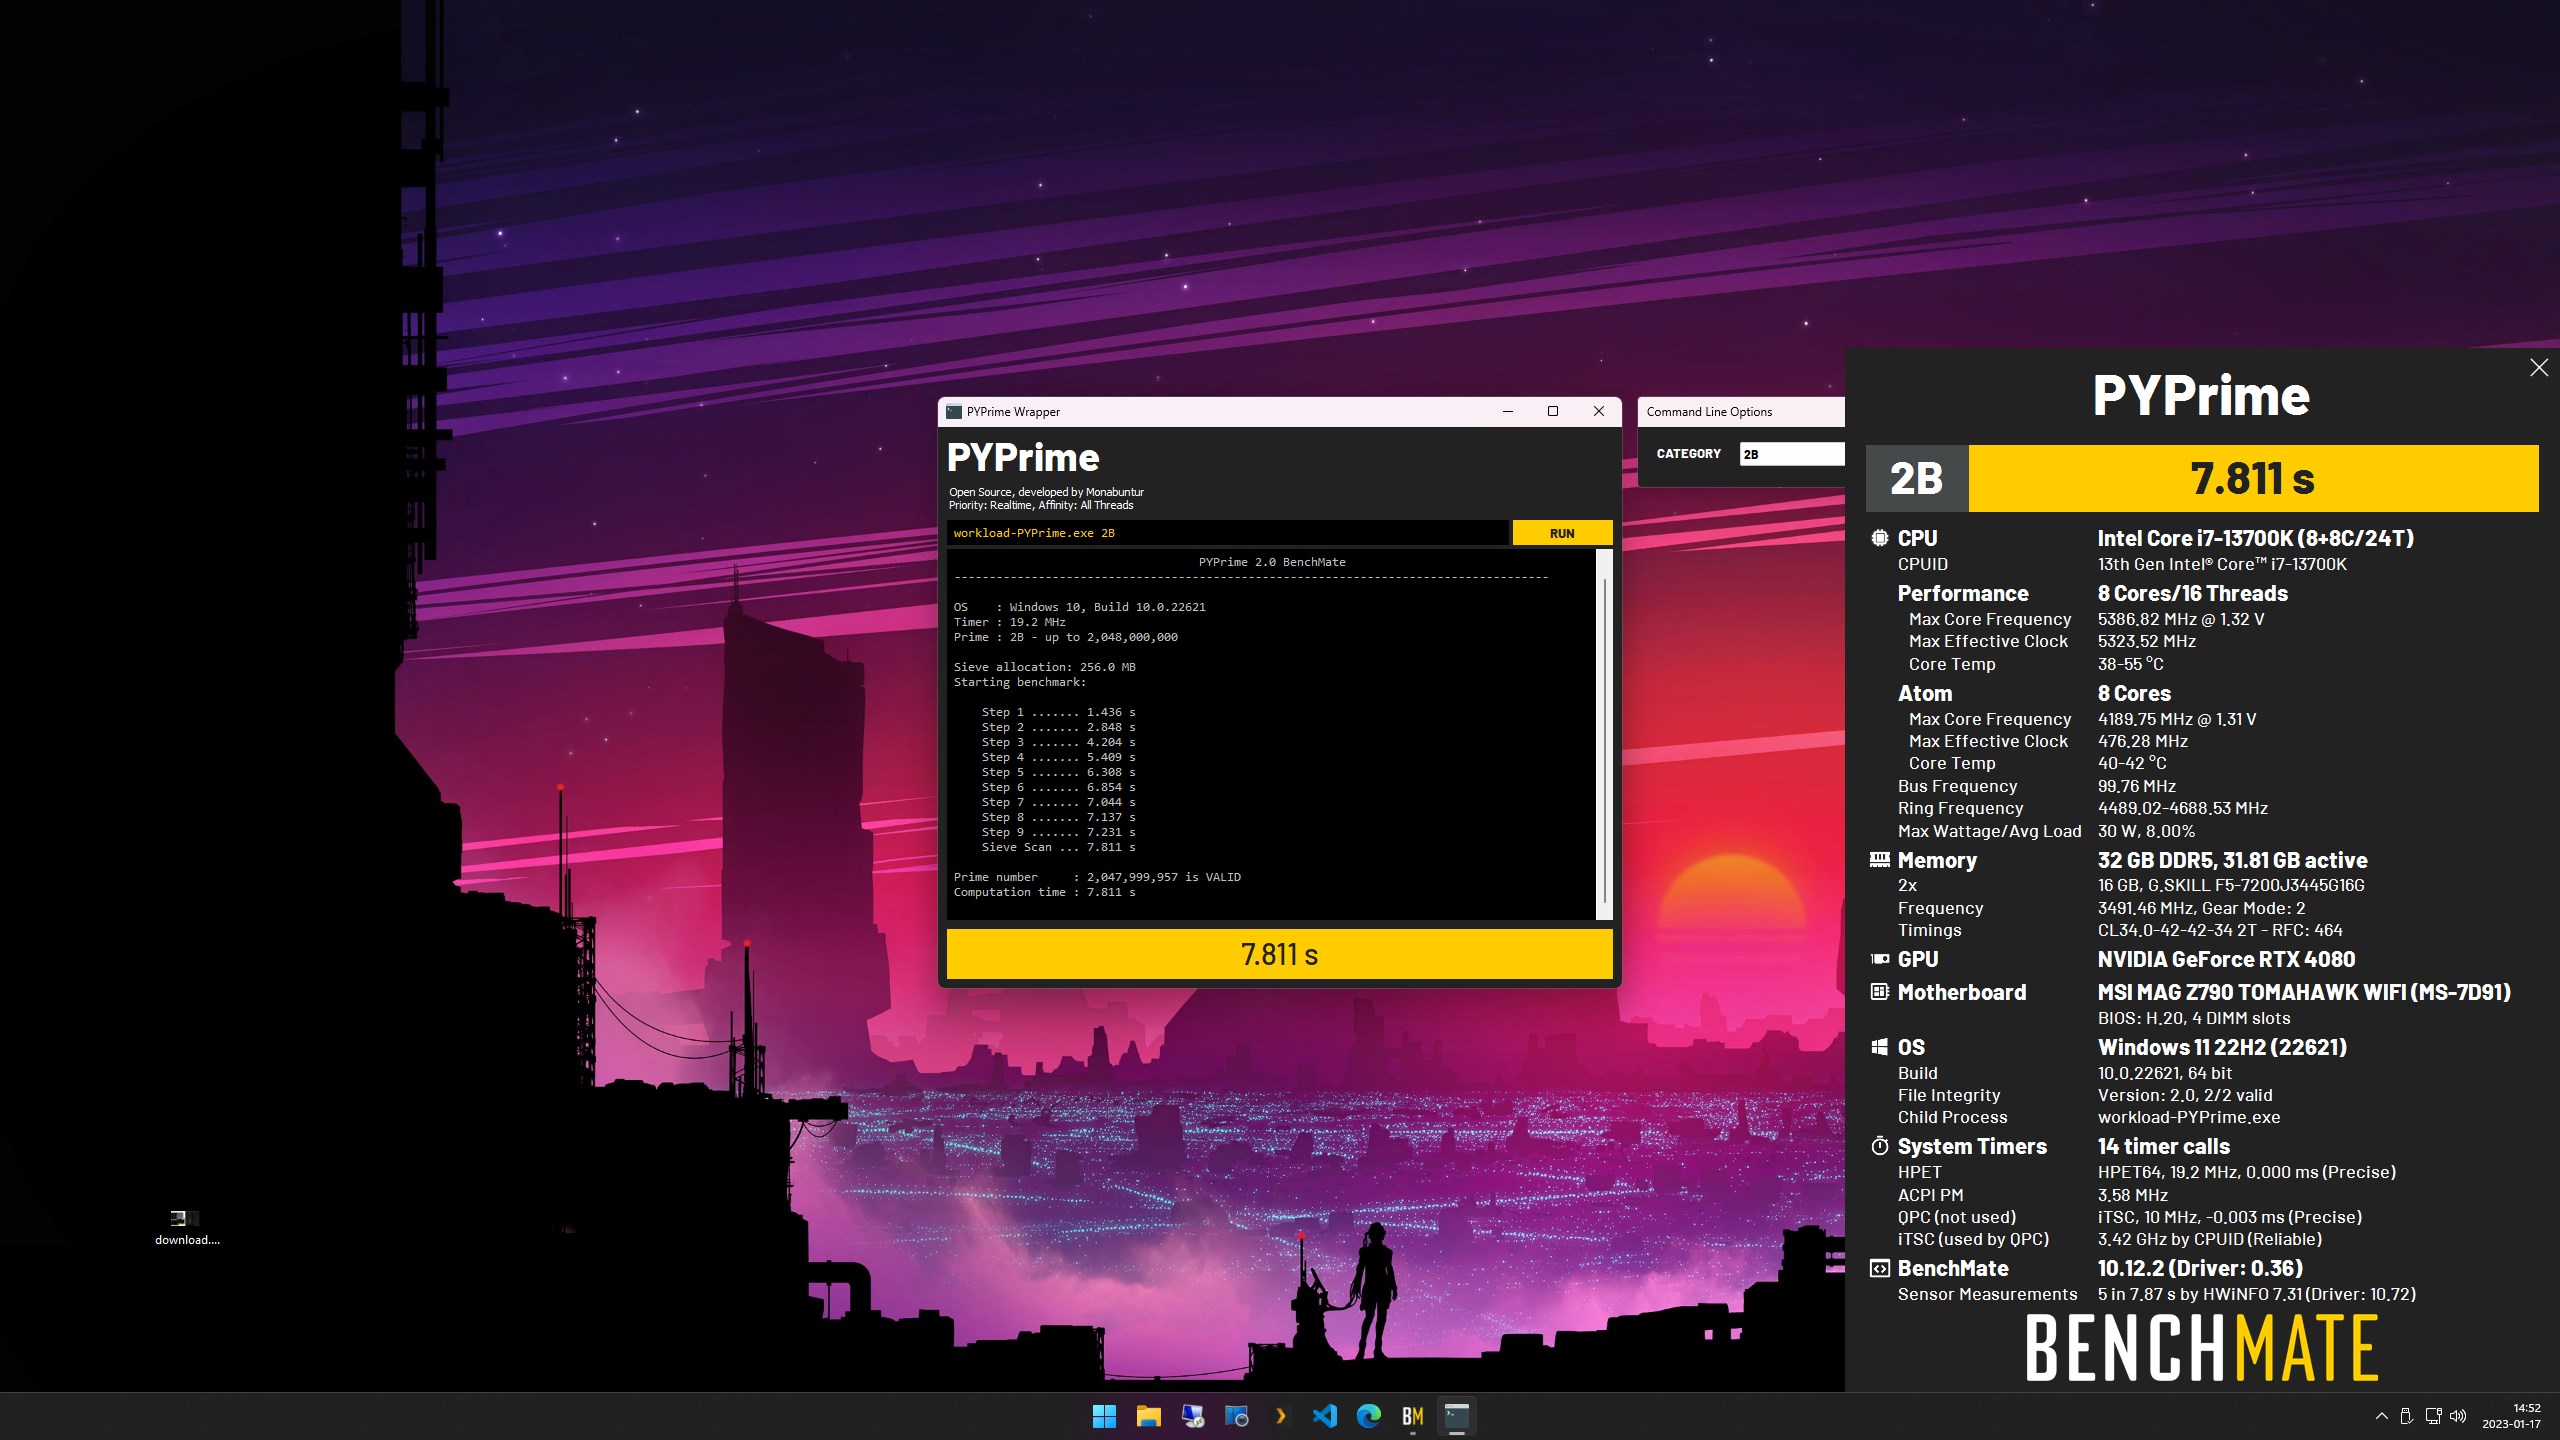Click the PYPrime console output scrollbar
Image resolution: width=2560 pixels, height=1440 pixels.
[1604, 734]
